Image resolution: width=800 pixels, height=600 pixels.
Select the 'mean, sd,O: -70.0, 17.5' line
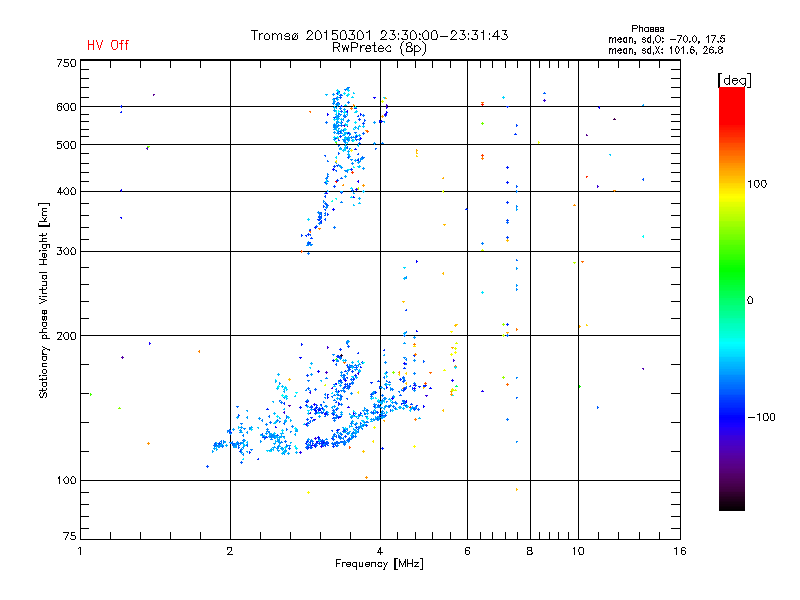click(666, 39)
